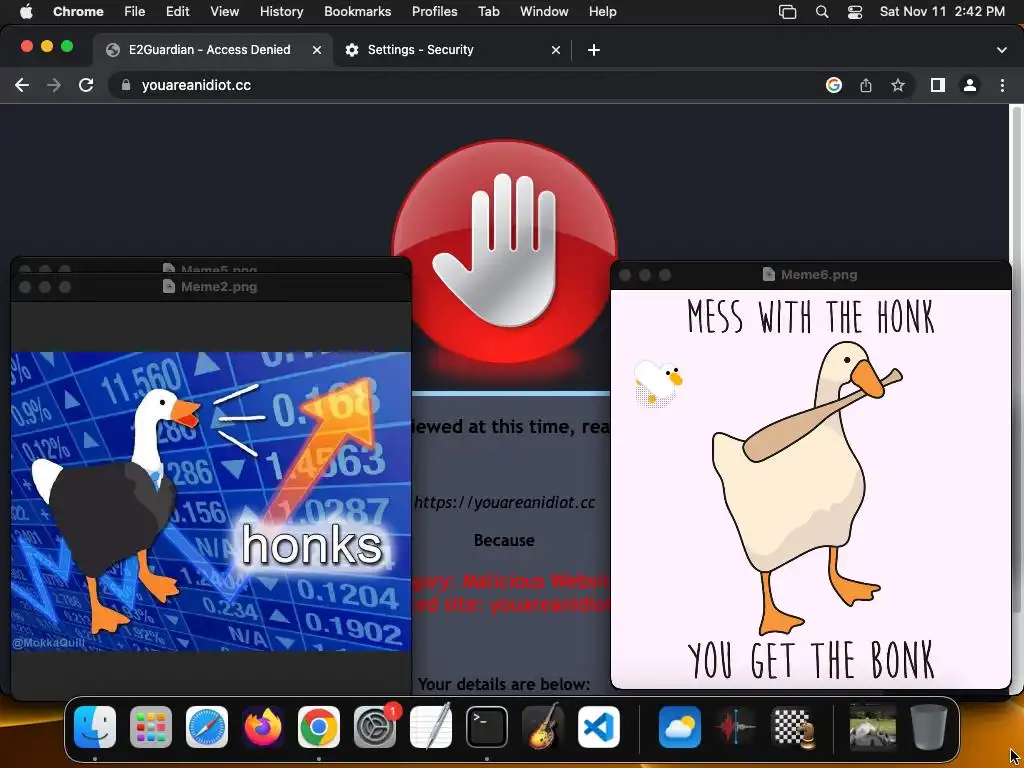
Task: Open the Window menu
Action: coord(544,11)
